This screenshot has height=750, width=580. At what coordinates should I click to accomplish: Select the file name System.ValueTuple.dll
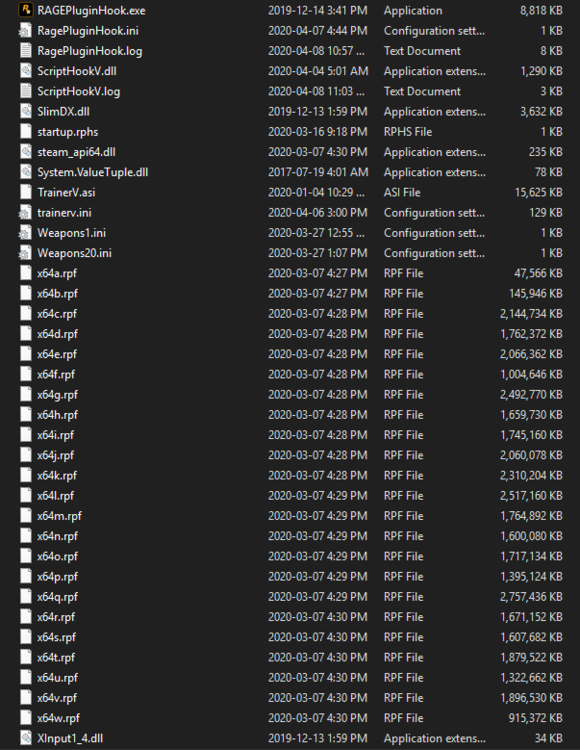[x=93, y=172]
